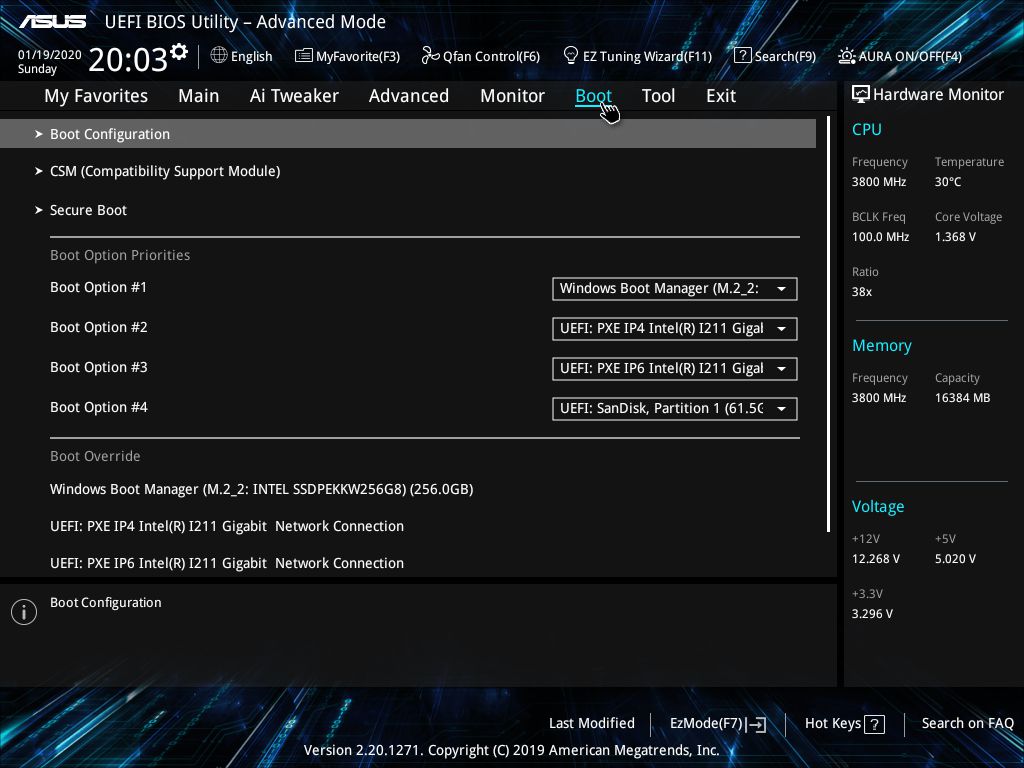Viewport: 1024px width, 768px height.
Task: Select UEFI PXE IP6 boot override
Action: click(x=227, y=563)
